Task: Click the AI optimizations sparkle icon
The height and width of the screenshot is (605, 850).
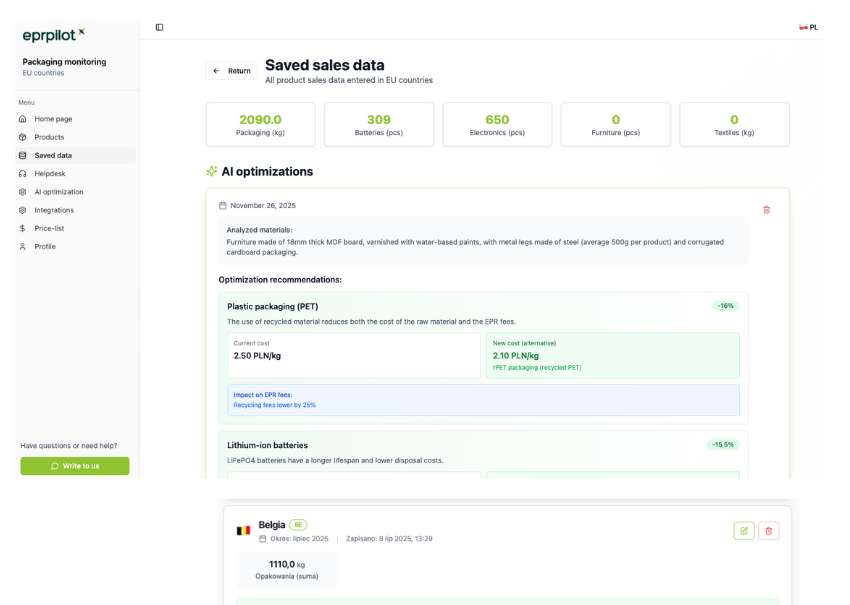Action: (212, 172)
